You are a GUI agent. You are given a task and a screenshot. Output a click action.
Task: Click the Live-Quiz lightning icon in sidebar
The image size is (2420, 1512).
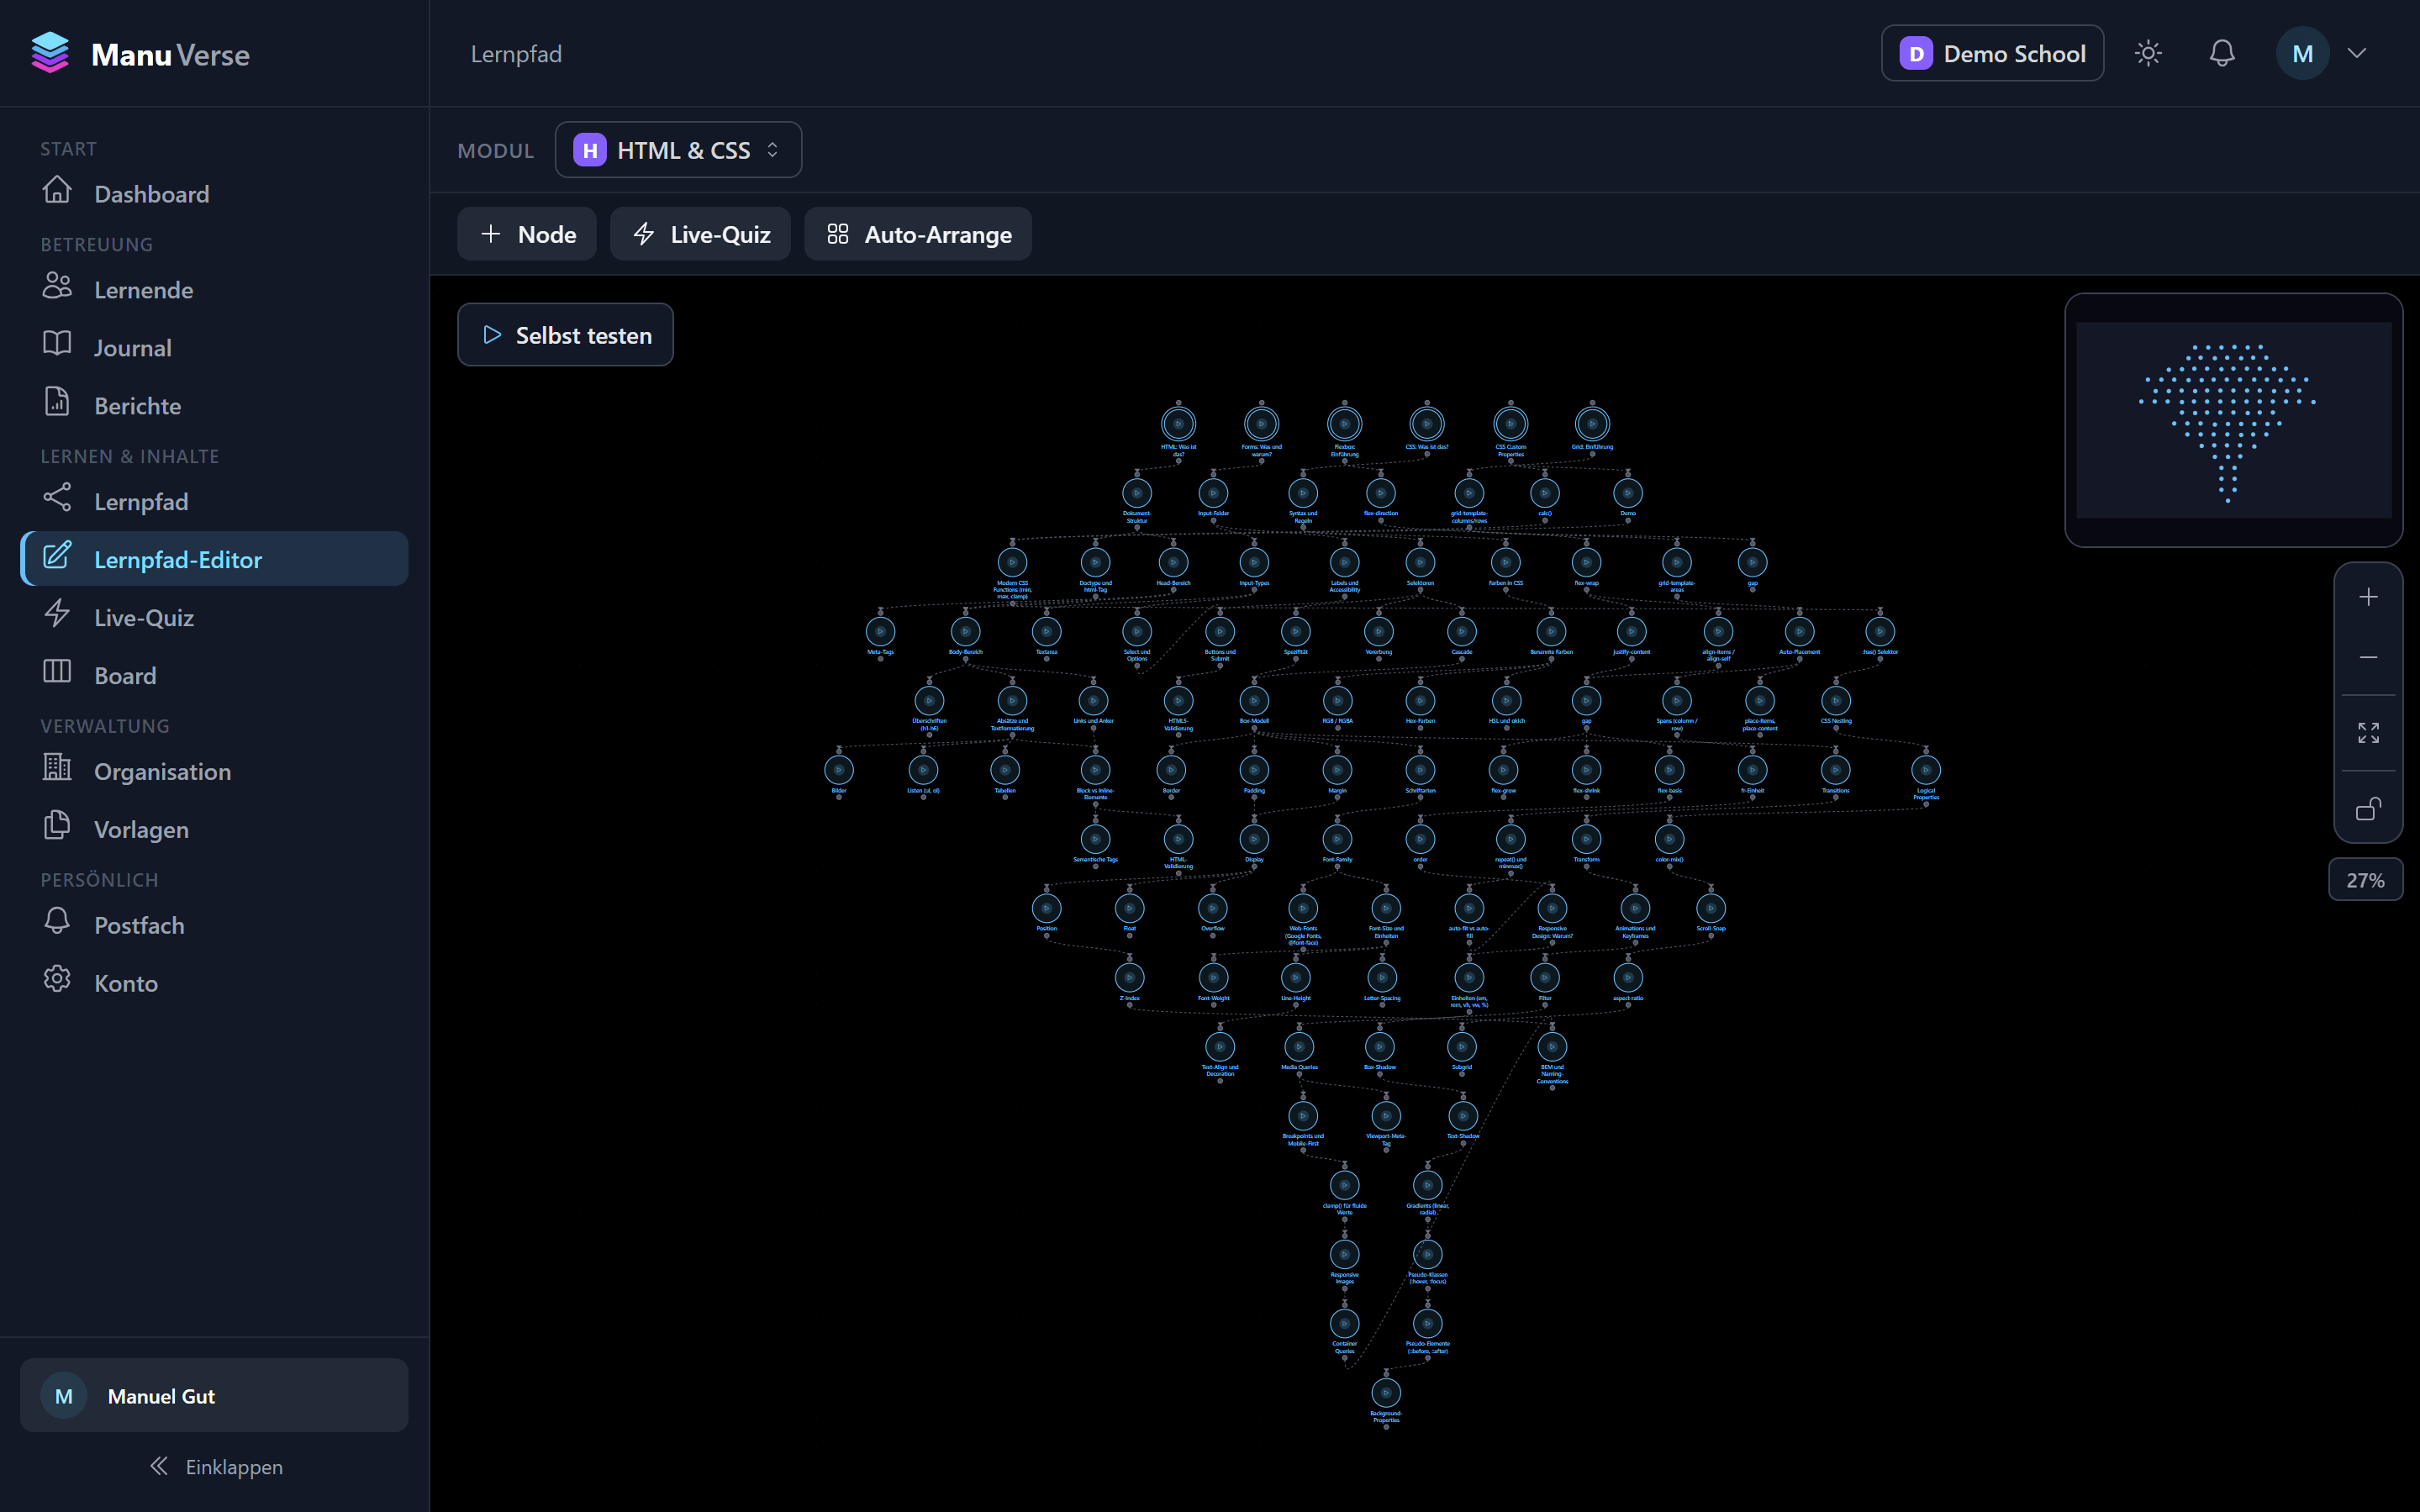coord(57,613)
